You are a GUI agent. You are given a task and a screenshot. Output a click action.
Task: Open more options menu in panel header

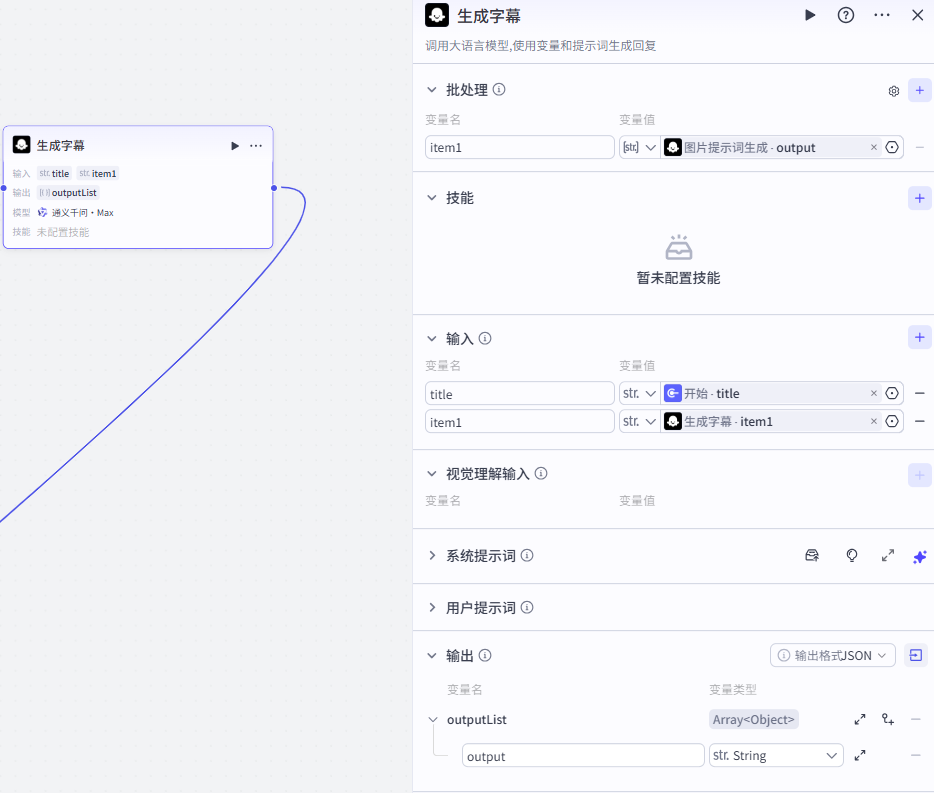point(882,15)
